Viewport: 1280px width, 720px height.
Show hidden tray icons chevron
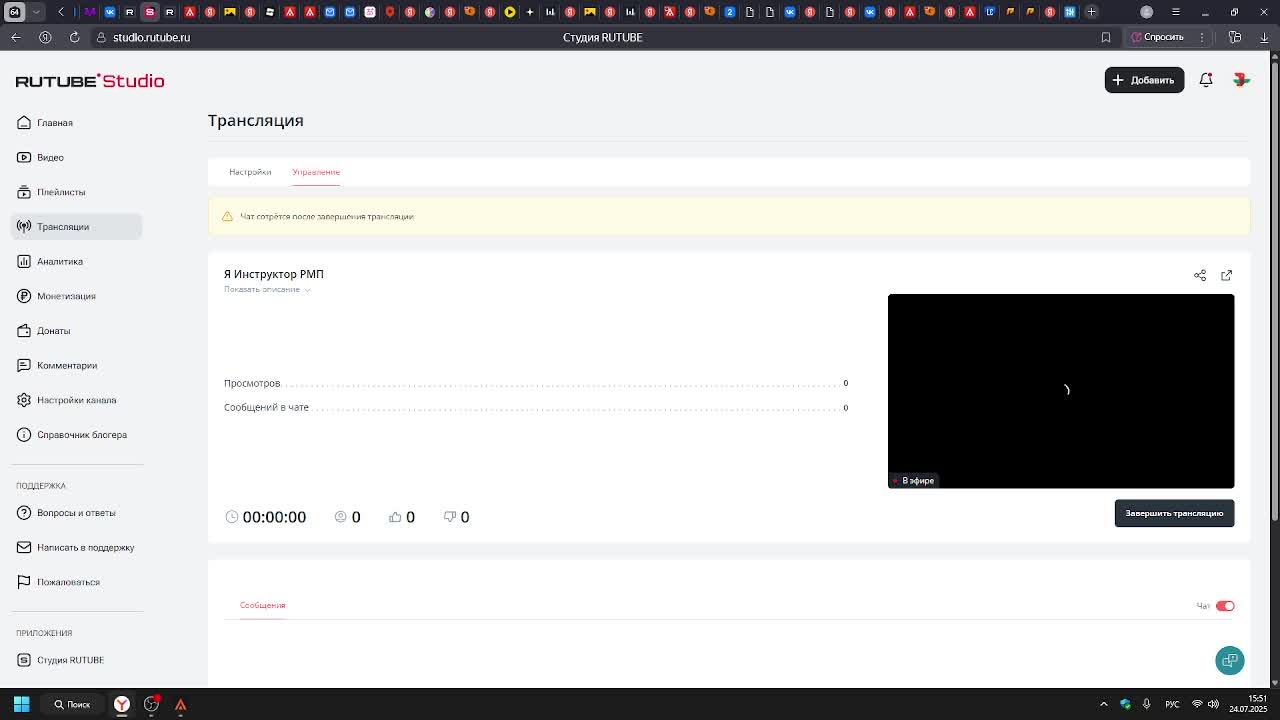coord(1104,704)
